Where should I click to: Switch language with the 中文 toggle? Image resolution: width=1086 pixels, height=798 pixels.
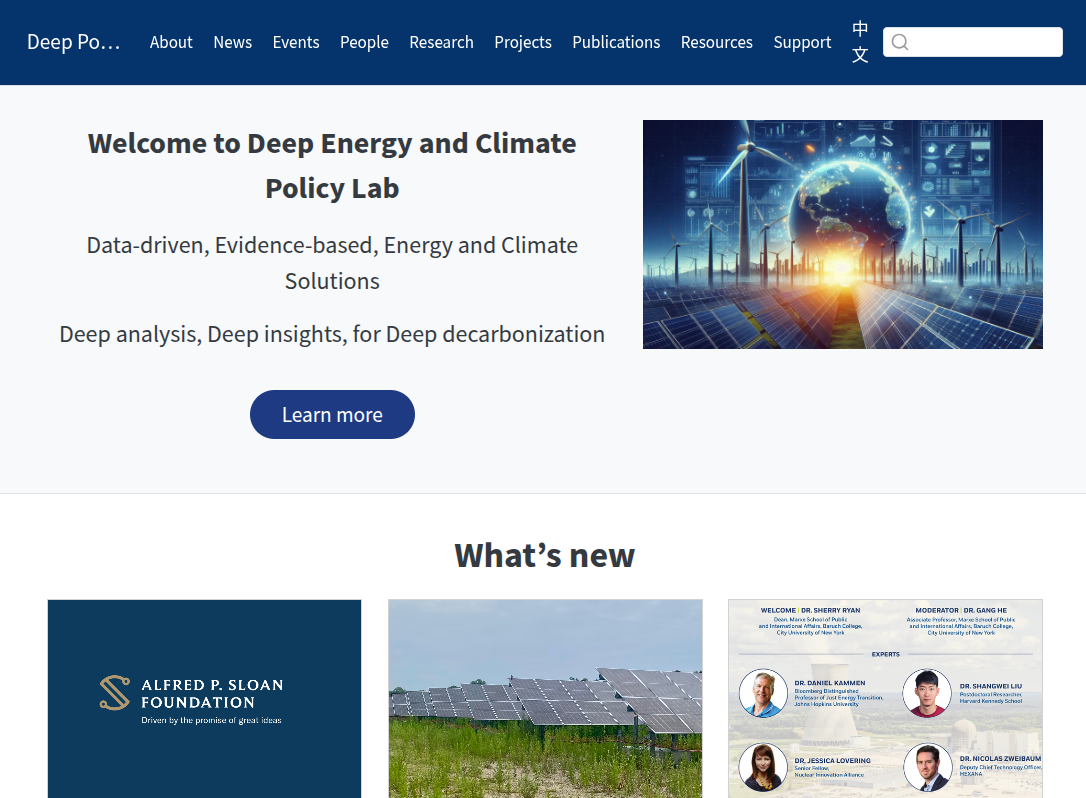point(860,42)
